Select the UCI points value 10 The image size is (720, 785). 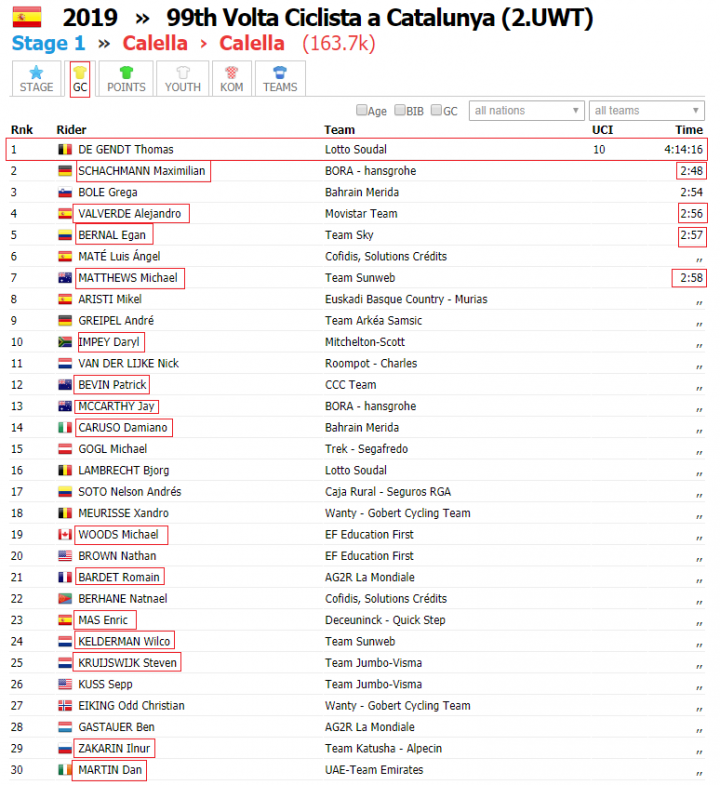coord(599,150)
